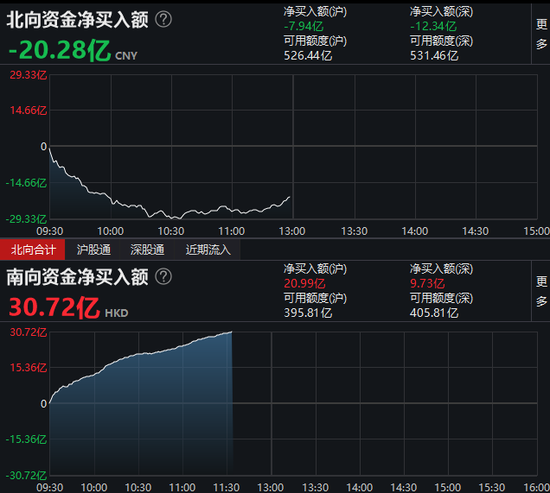
Task: Click southbound 净买入额(深) value 9.73亿
Action: 427,284
